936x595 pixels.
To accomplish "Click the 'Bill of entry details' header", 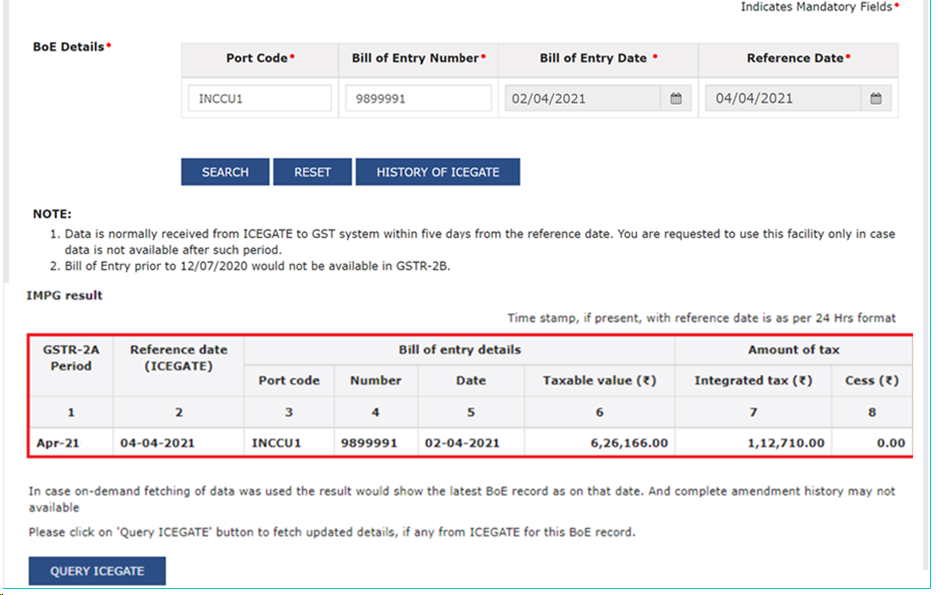I will point(460,350).
